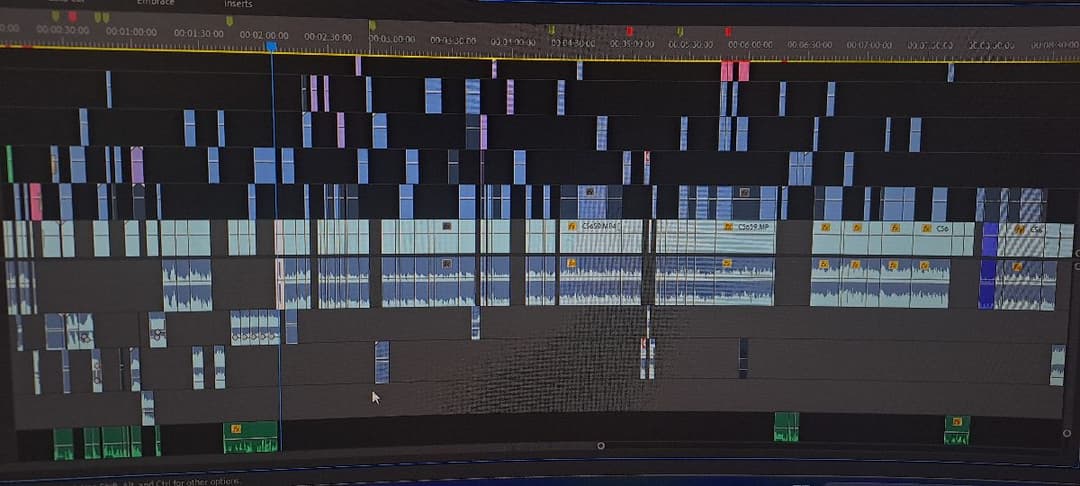Select the red marker above 00:05:00:00
This screenshot has width=1080, height=486.
(629, 31)
